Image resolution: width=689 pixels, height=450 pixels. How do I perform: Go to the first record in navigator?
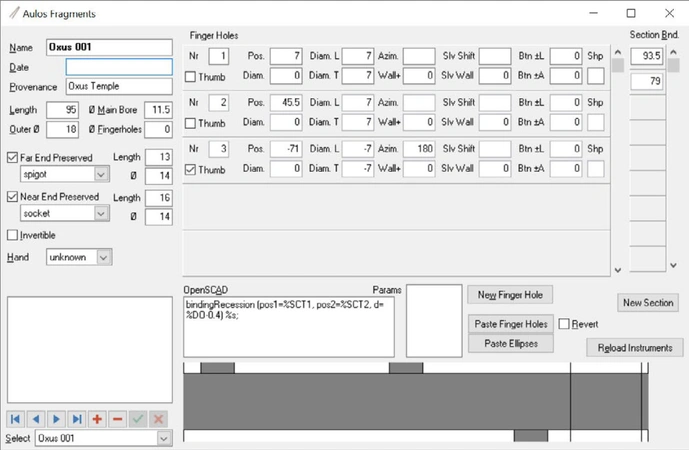coord(16,418)
